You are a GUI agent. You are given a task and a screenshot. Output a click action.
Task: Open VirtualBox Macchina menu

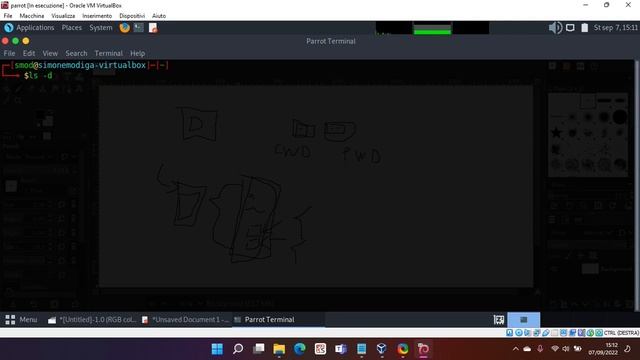click(32, 16)
